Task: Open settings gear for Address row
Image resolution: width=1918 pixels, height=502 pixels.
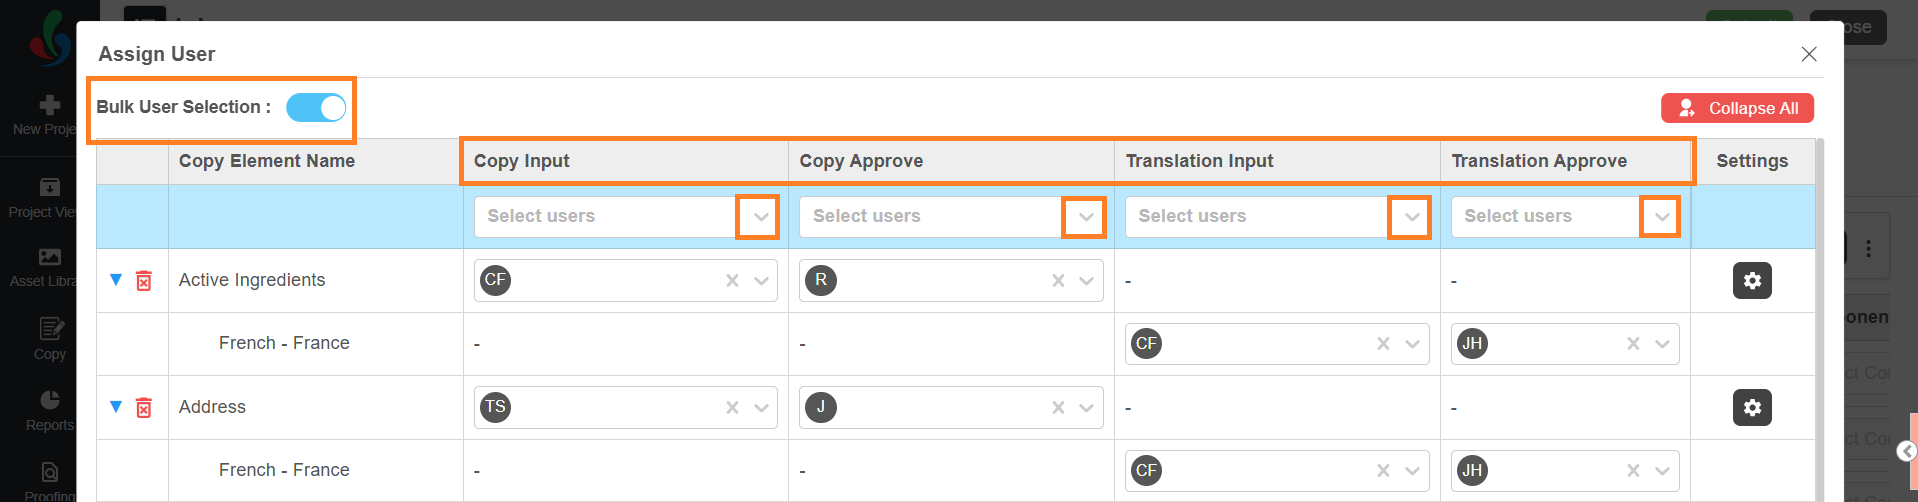Action: click(1752, 408)
